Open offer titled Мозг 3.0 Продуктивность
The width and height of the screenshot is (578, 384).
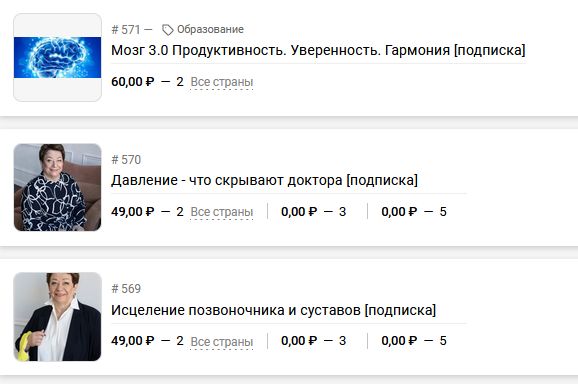coord(318,50)
